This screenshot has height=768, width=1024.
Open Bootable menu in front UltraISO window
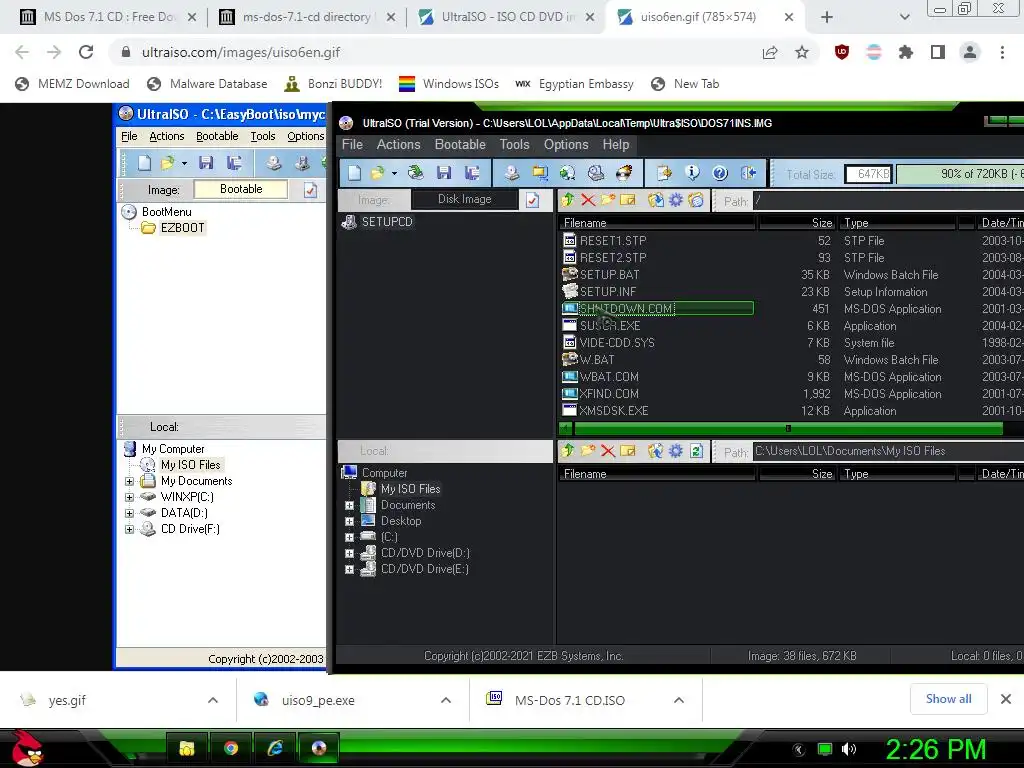pos(460,144)
